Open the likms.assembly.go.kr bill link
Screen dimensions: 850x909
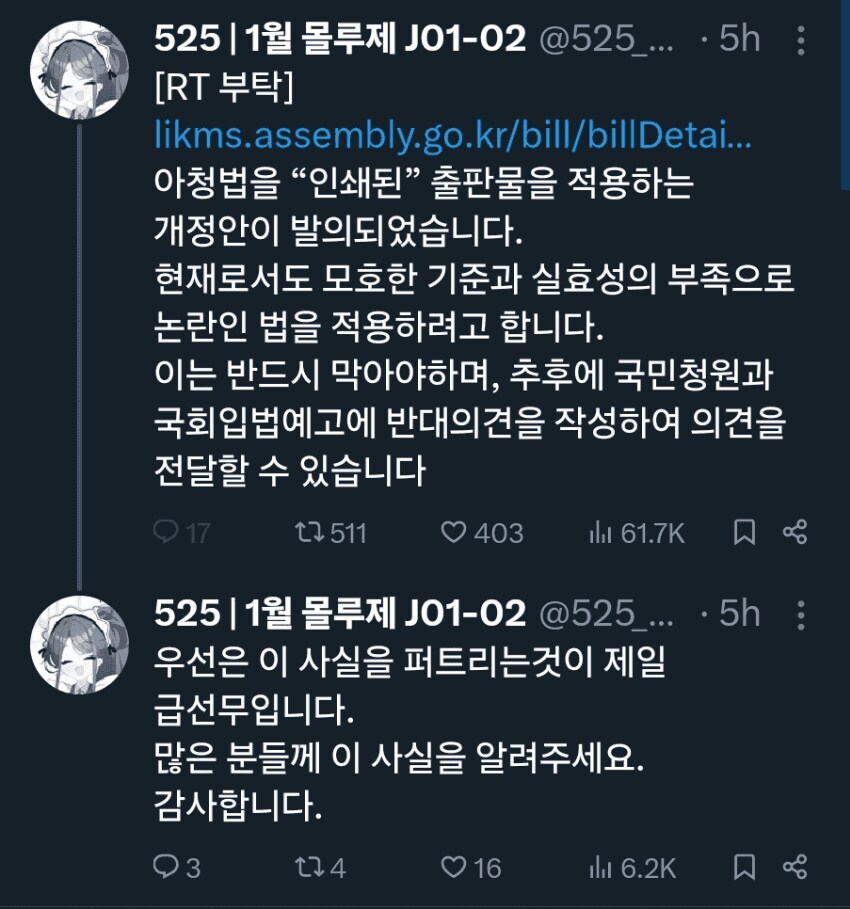coord(453,135)
